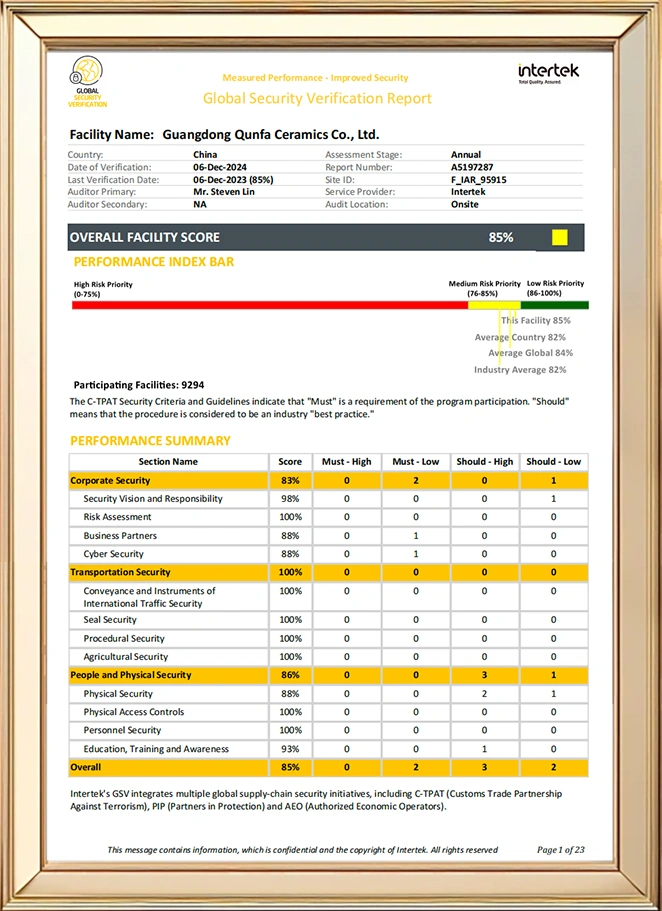
Task: Click the red High Risk bar segment
Action: coord(268,305)
